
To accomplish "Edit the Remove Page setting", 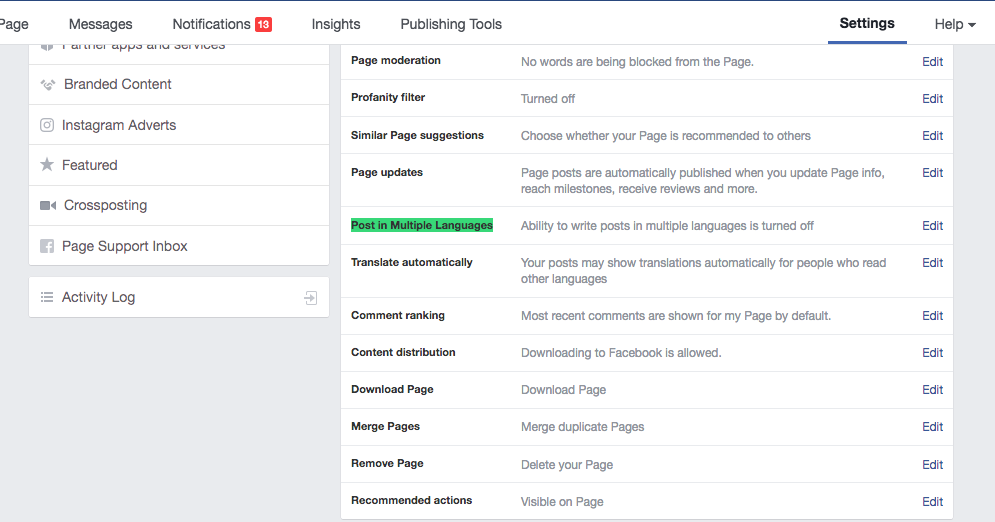I will 932,465.
